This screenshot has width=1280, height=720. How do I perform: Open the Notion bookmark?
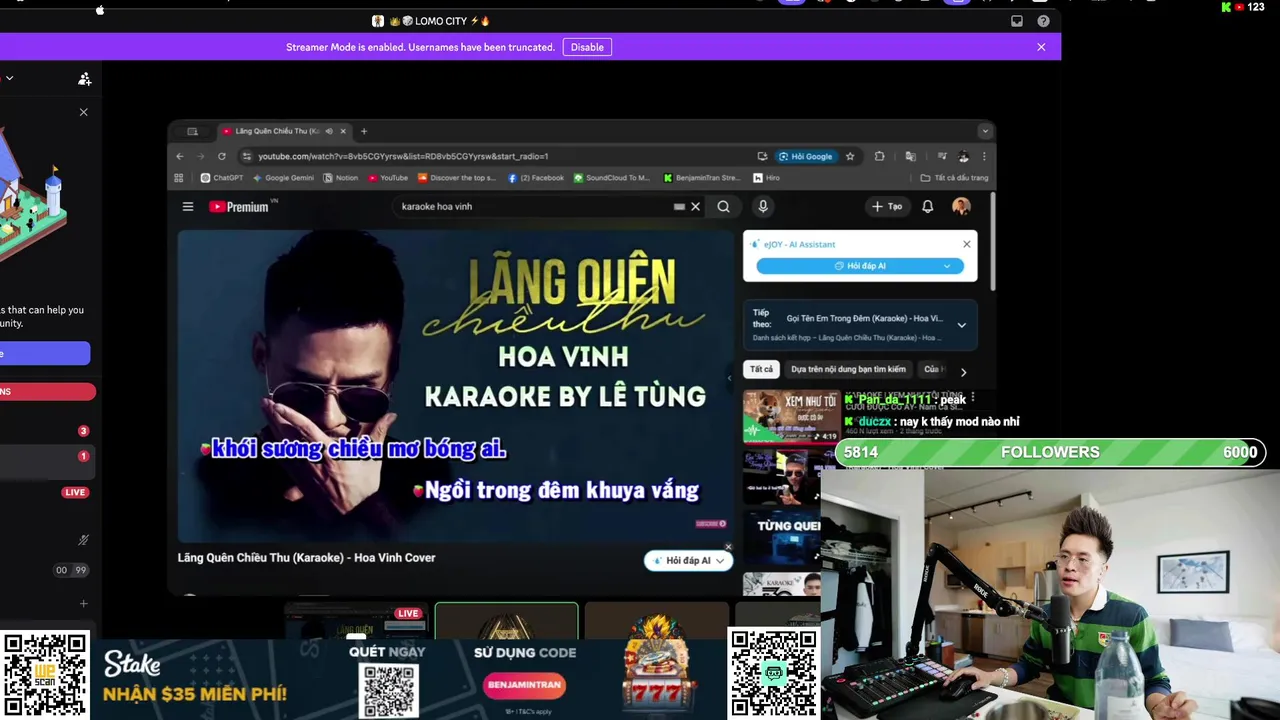click(x=341, y=178)
